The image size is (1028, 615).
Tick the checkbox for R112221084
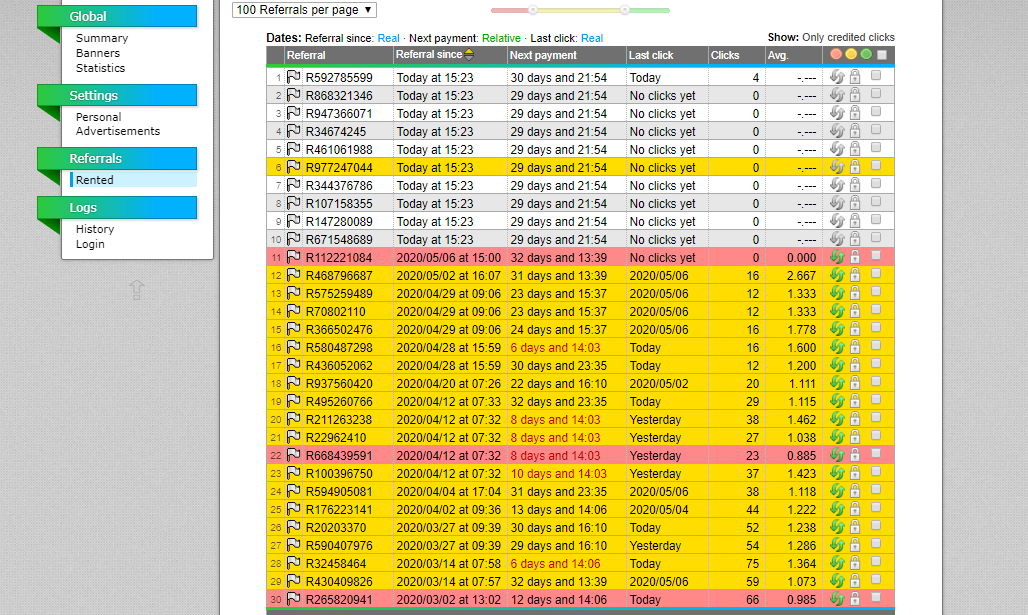click(x=876, y=256)
